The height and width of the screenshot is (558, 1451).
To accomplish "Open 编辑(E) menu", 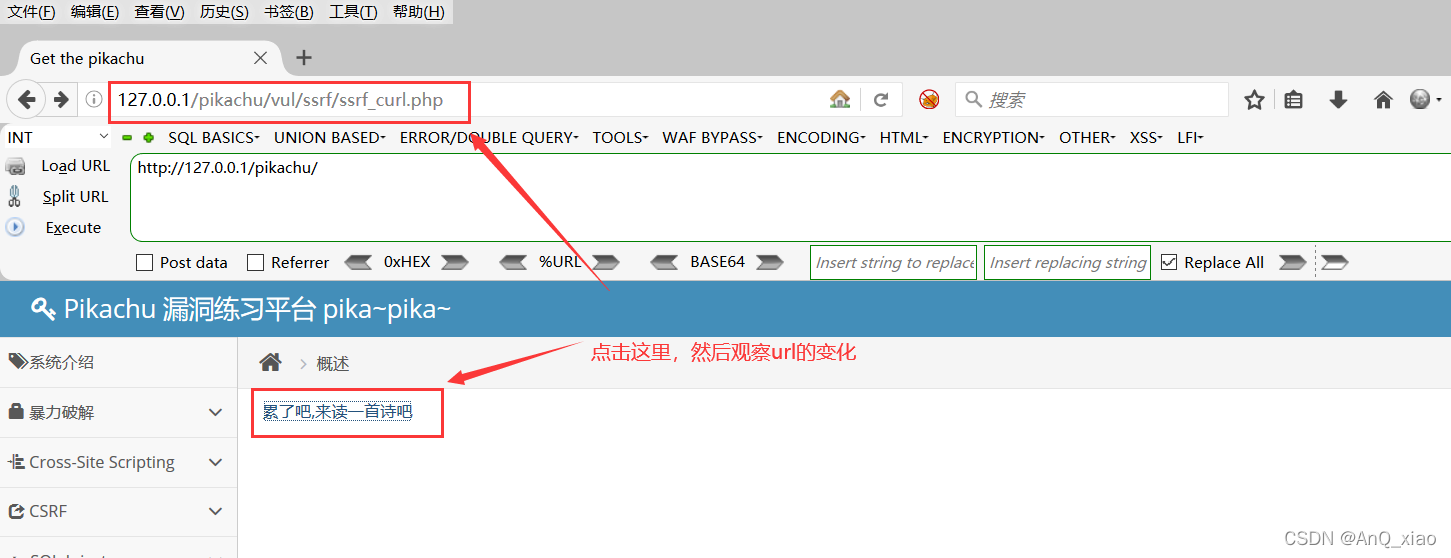I will (95, 12).
